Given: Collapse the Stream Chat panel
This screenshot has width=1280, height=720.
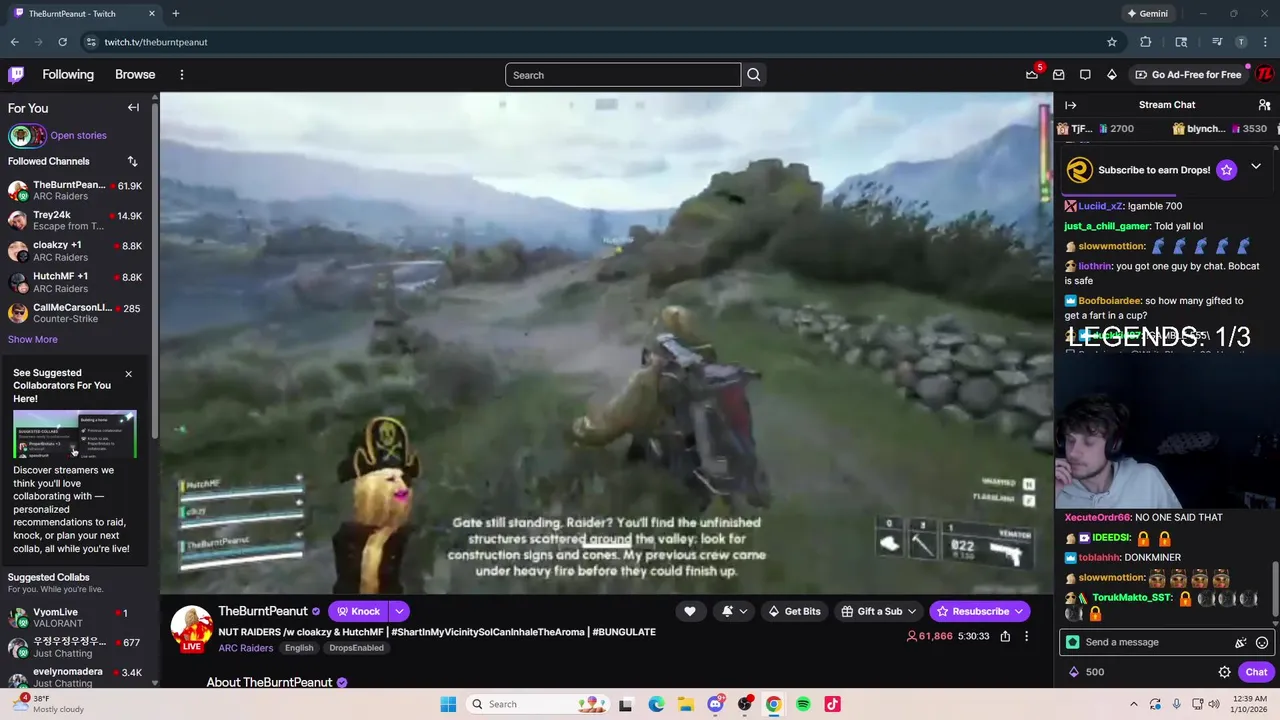Looking at the screenshot, I should [1070, 105].
